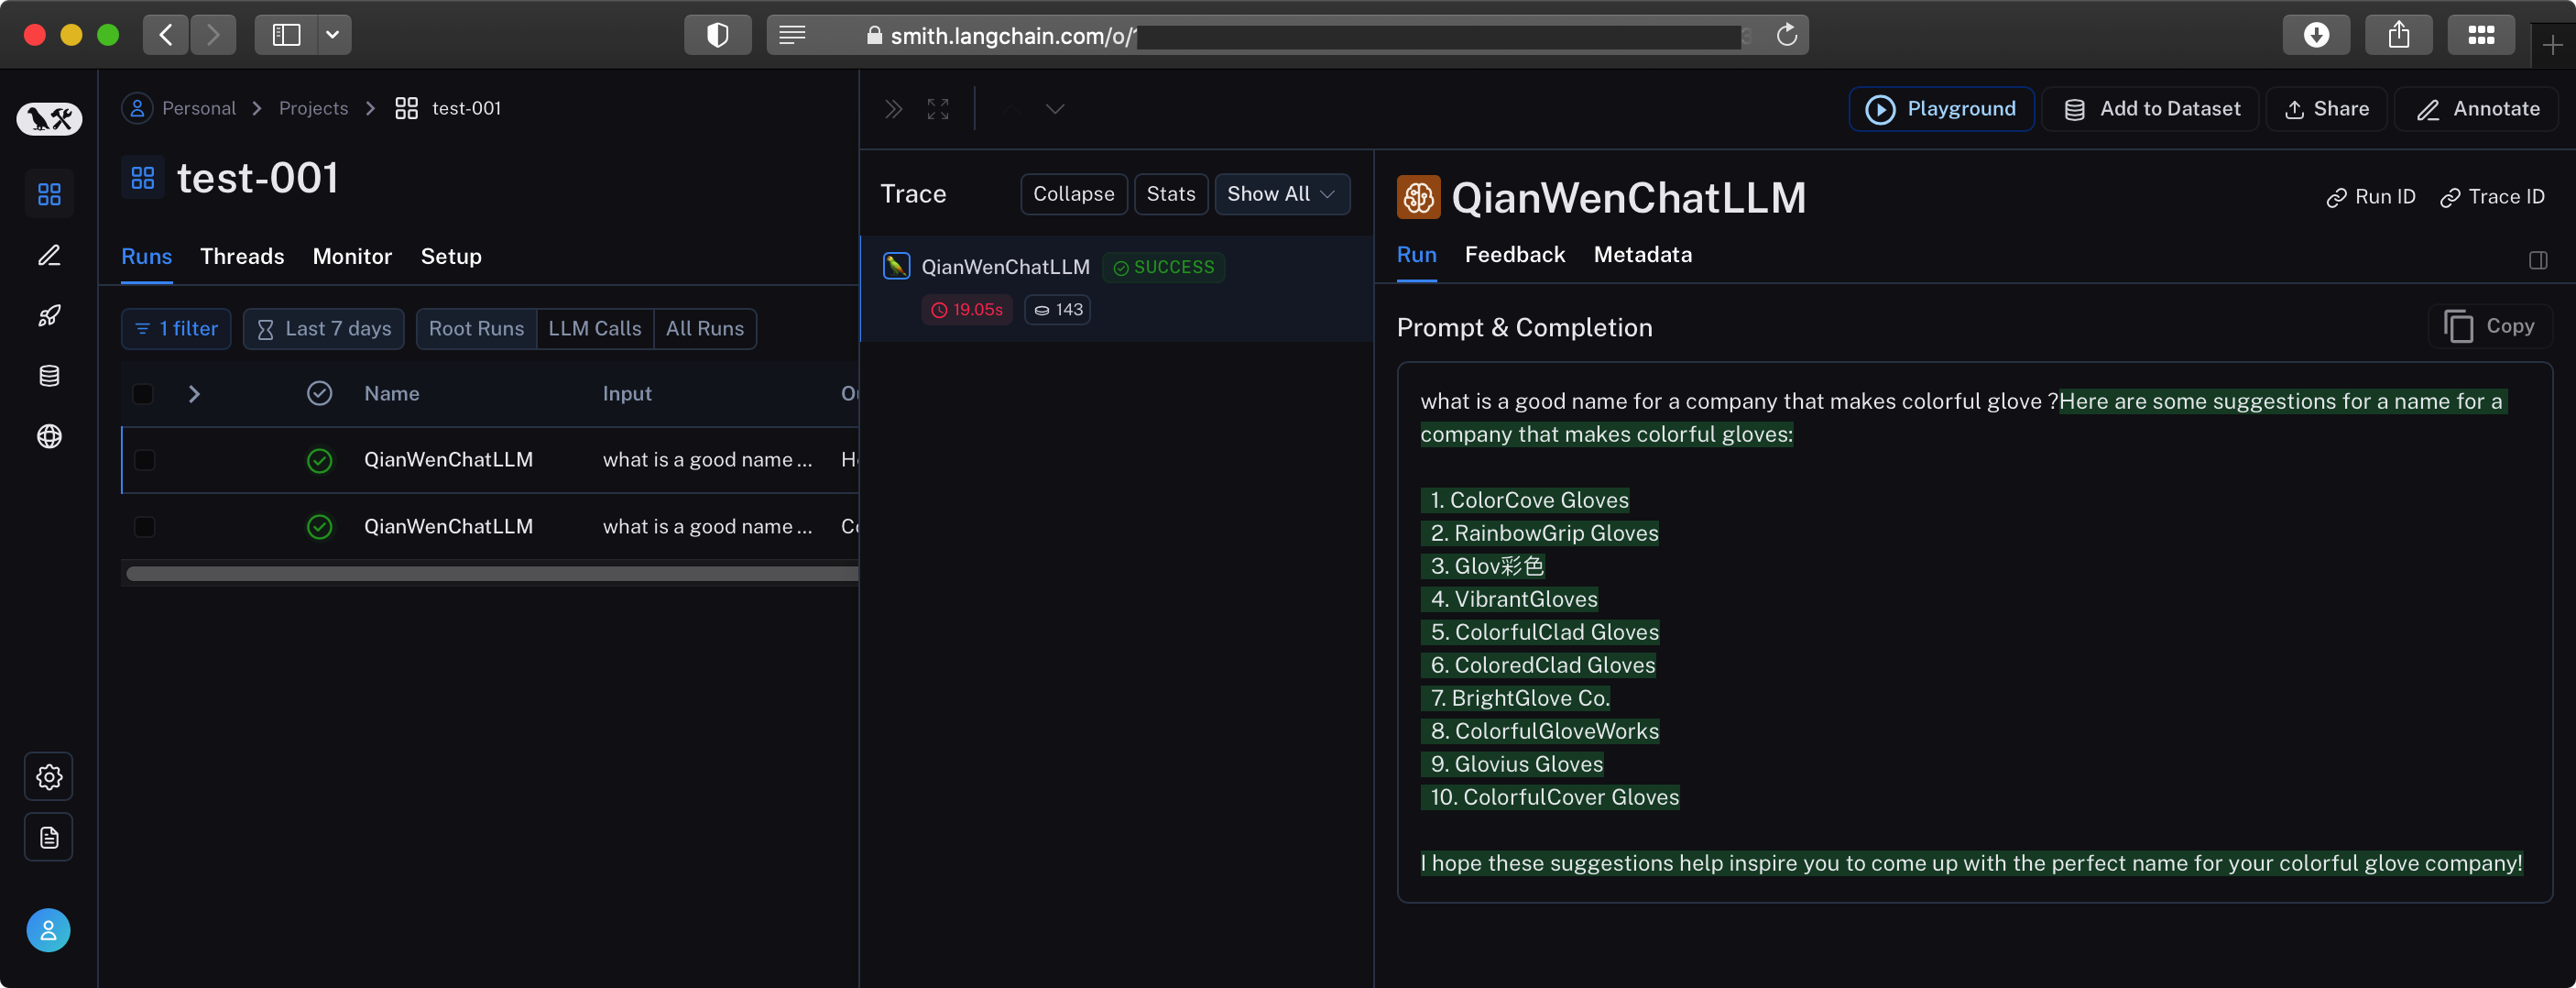Click the QianWenChatLLM brain icon in header
Viewport: 2576px width, 988px height.
[x=1418, y=197]
